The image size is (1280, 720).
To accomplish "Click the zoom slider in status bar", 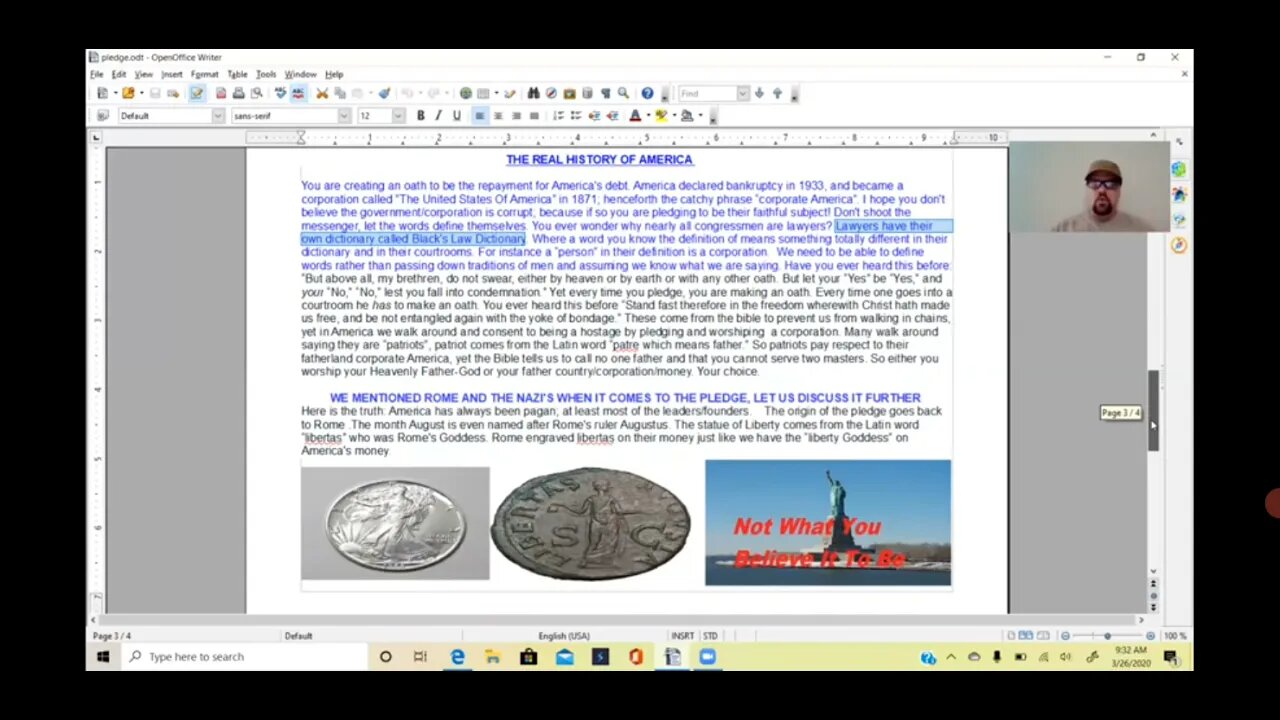I will tap(1107, 636).
